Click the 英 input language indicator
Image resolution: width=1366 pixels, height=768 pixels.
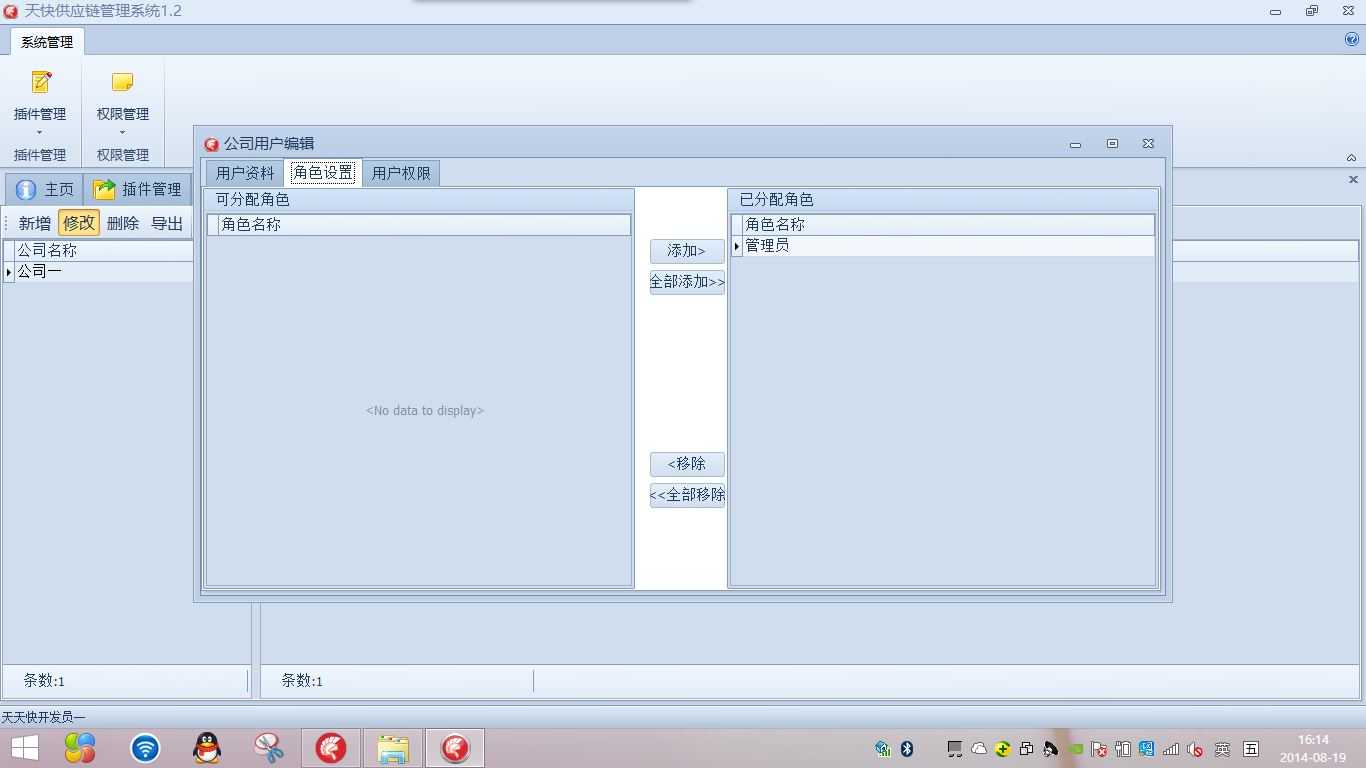coord(1222,748)
